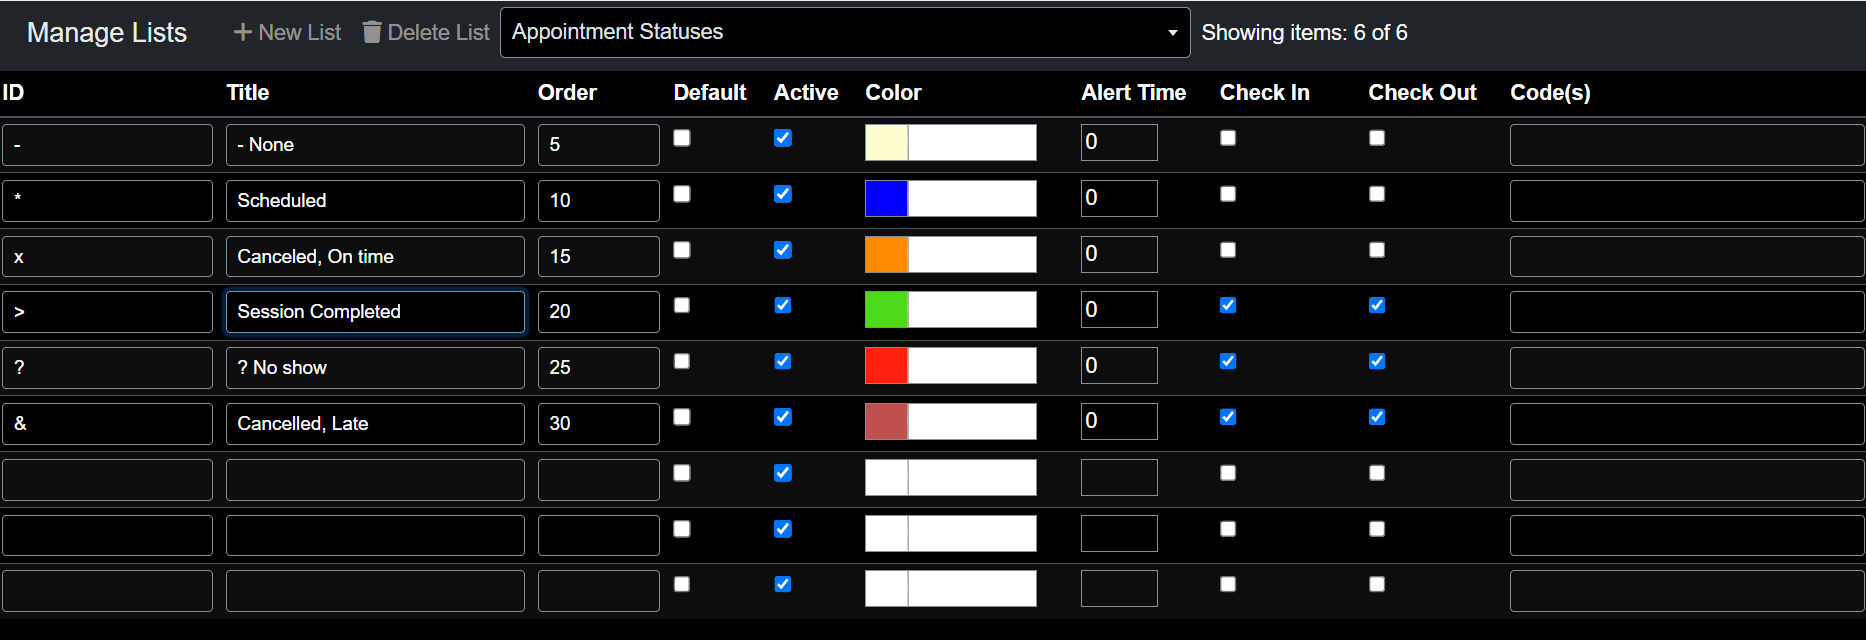
Task: Pick the blue color swatch for Scheduled
Action: pyautogui.click(x=886, y=199)
